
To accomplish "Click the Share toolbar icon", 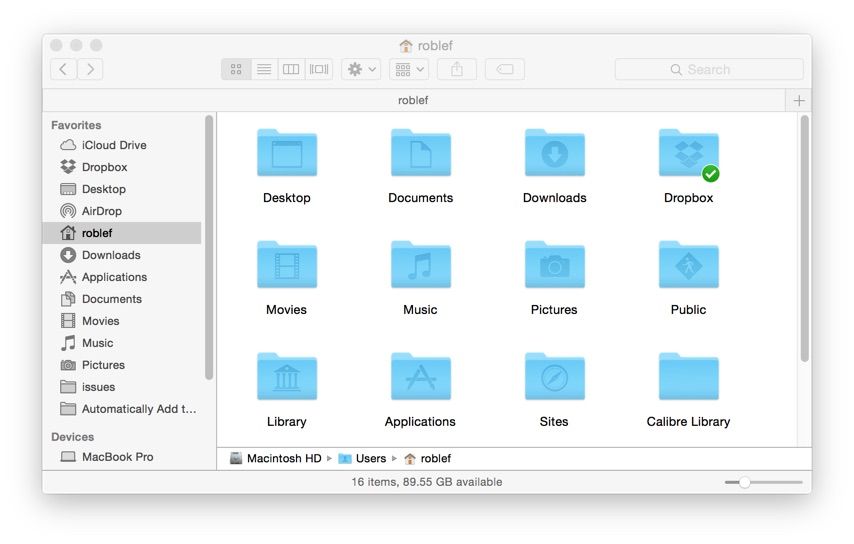I will click(457, 69).
